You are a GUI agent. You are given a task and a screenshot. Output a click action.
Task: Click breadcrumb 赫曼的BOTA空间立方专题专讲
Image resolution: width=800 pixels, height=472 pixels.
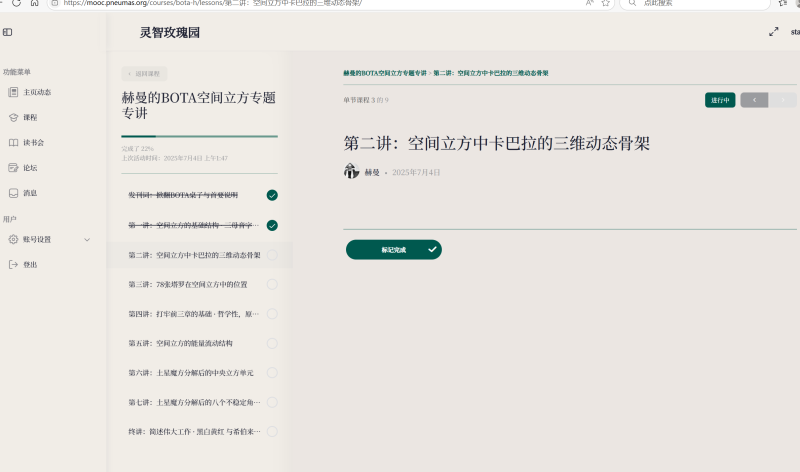[385, 73]
